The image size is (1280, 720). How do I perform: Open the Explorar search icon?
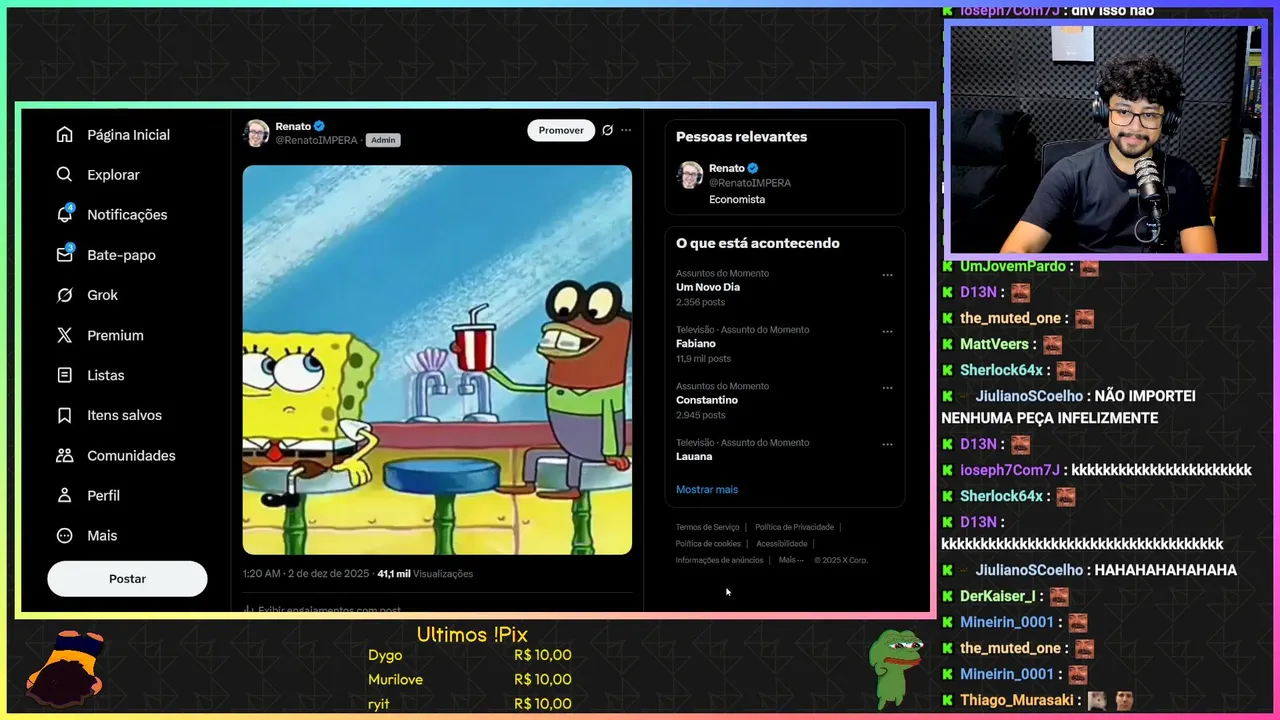click(x=65, y=175)
